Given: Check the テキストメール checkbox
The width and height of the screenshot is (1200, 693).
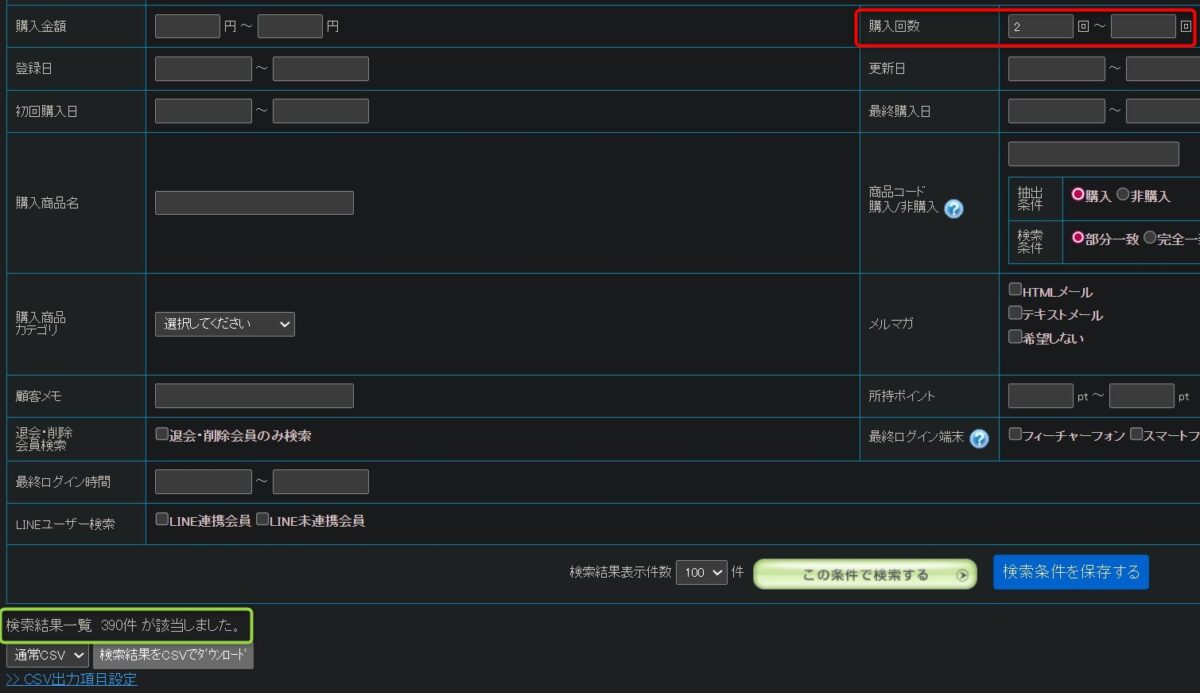Looking at the screenshot, I should pos(1015,313).
